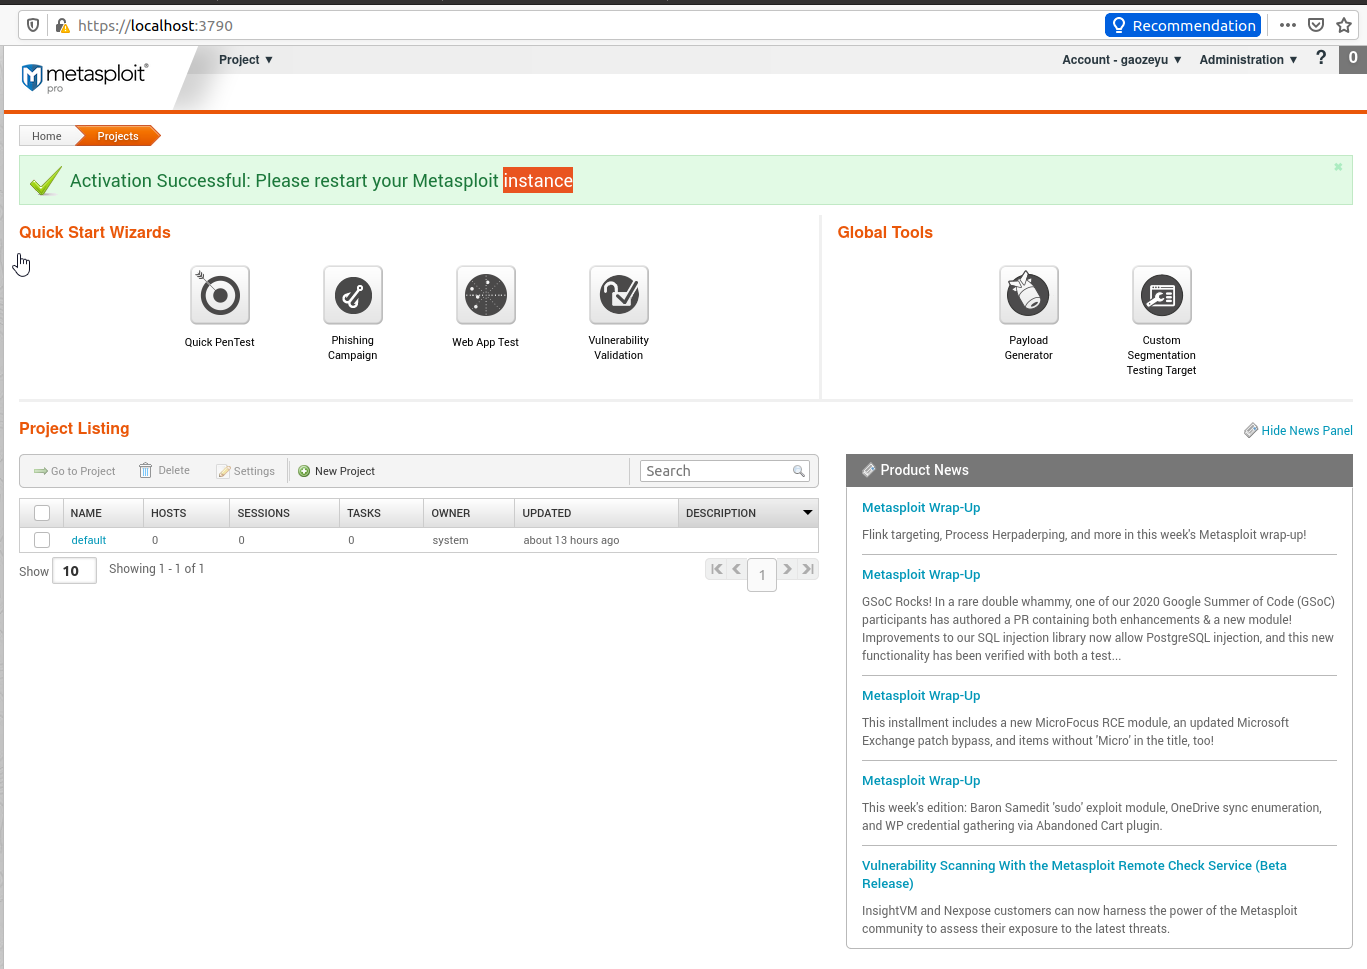
Task: Open the Quick PenTest wizard
Action: click(219, 295)
